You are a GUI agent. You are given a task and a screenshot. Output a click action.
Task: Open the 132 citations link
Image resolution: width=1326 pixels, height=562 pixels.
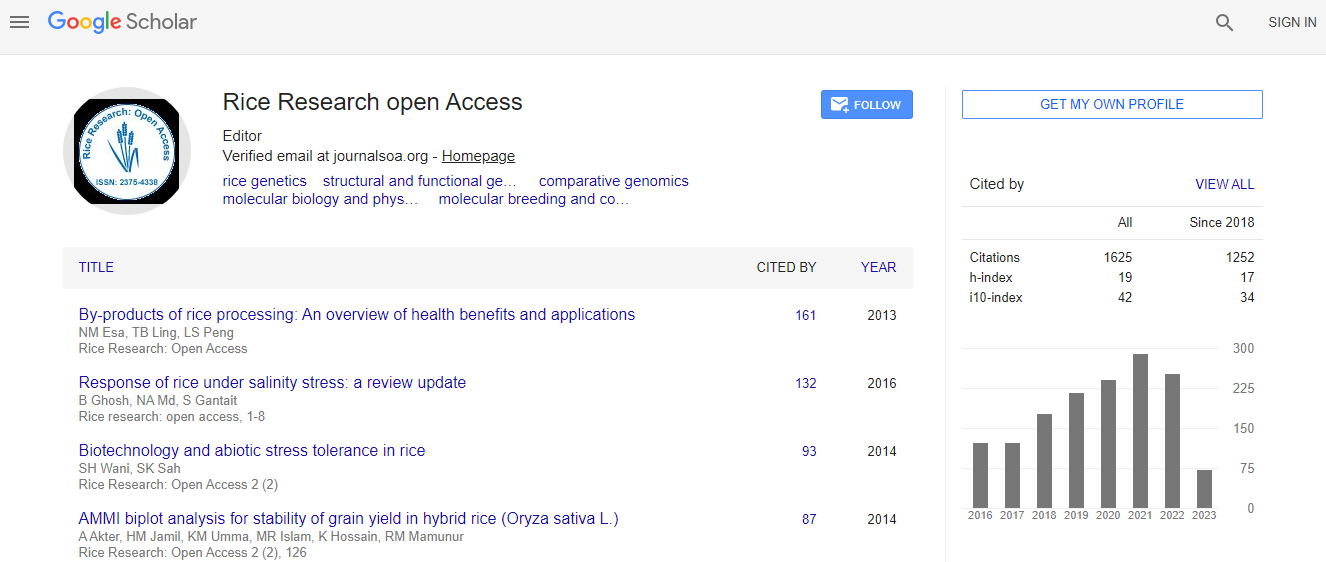pos(805,383)
